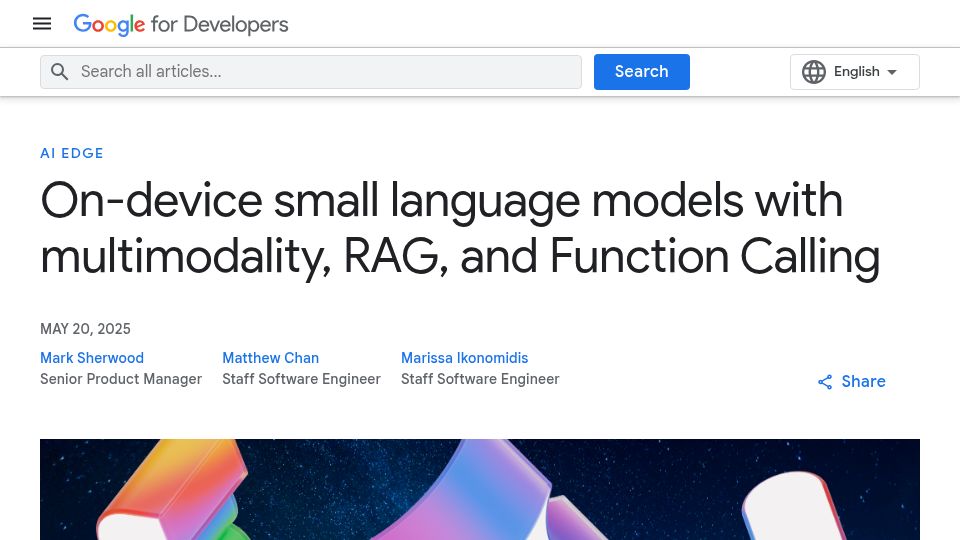Click the Share link text

coord(863,381)
